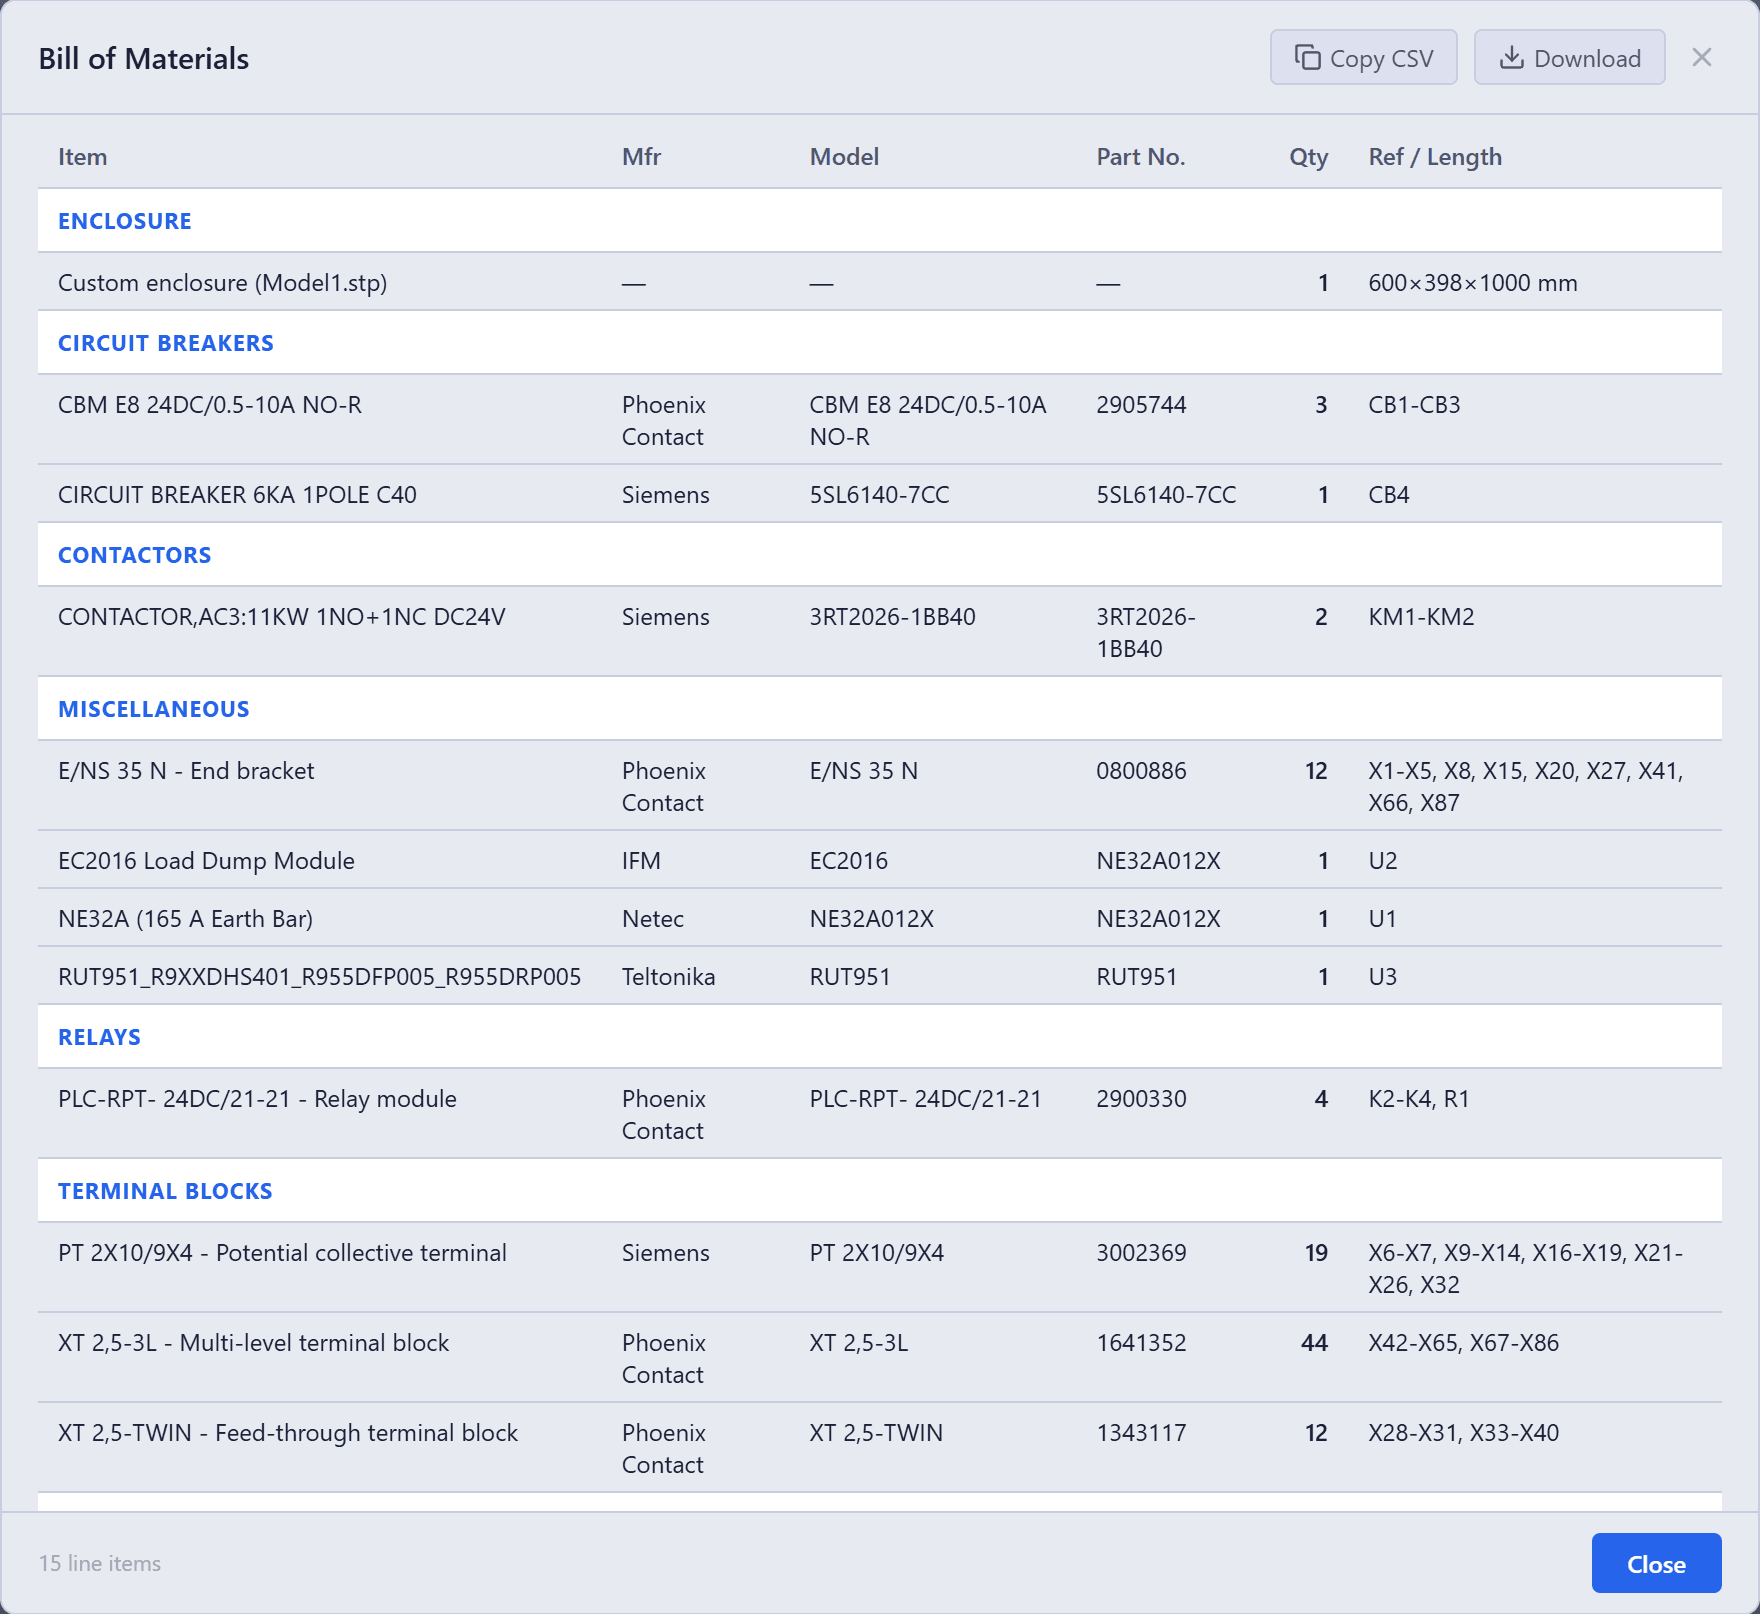Image resolution: width=1760 pixels, height=1614 pixels.
Task: Click CIRCUIT BREAKER 6KA 1POLE C40 item
Action: coord(237,495)
